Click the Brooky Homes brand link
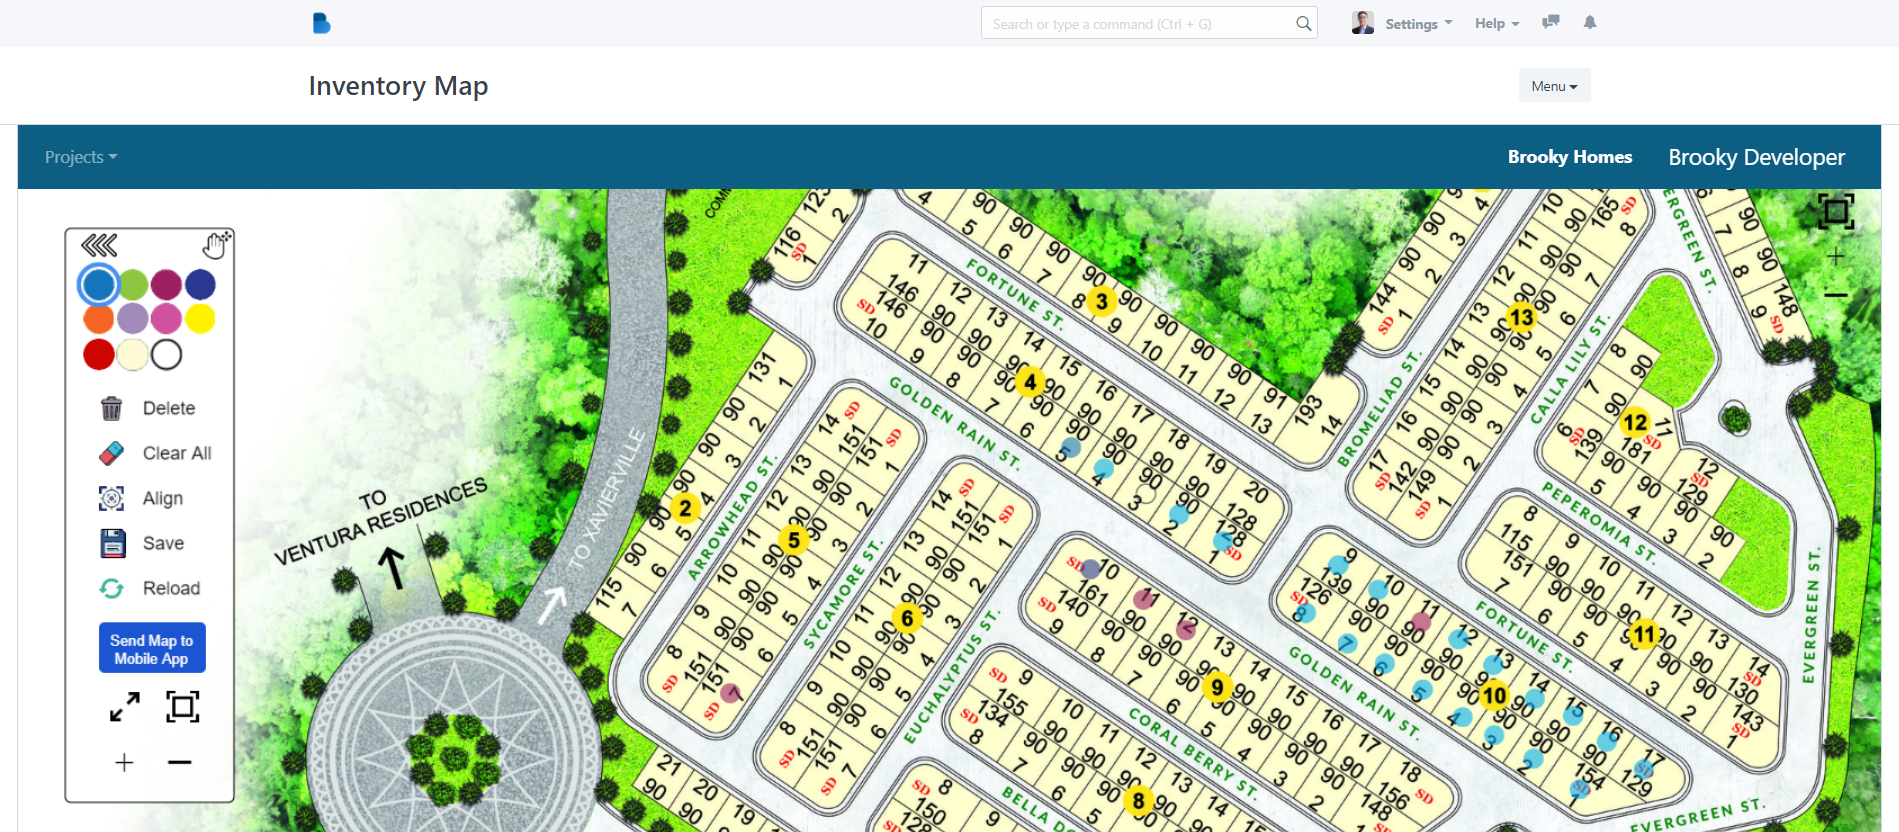This screenshot has height=832, width=1899. 1569,157
